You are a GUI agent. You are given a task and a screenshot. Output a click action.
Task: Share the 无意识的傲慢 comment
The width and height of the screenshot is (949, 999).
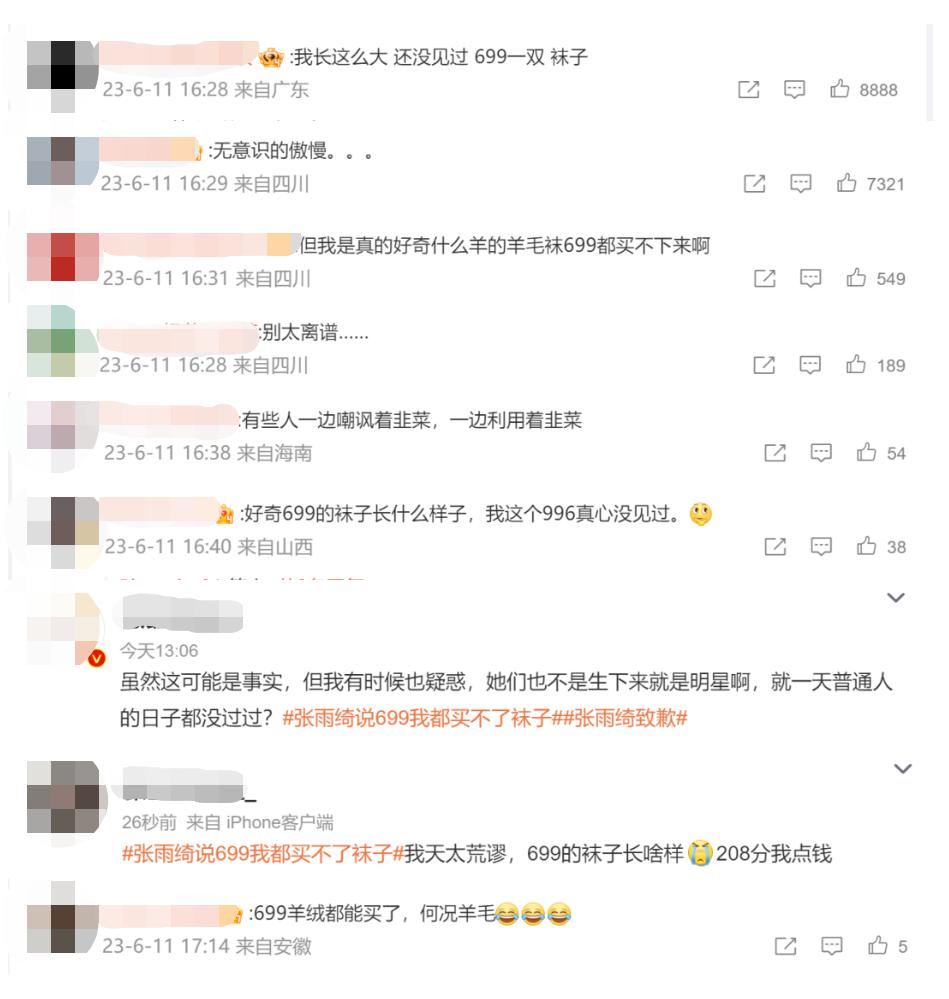pyautogui.click(x=754, y=183)
